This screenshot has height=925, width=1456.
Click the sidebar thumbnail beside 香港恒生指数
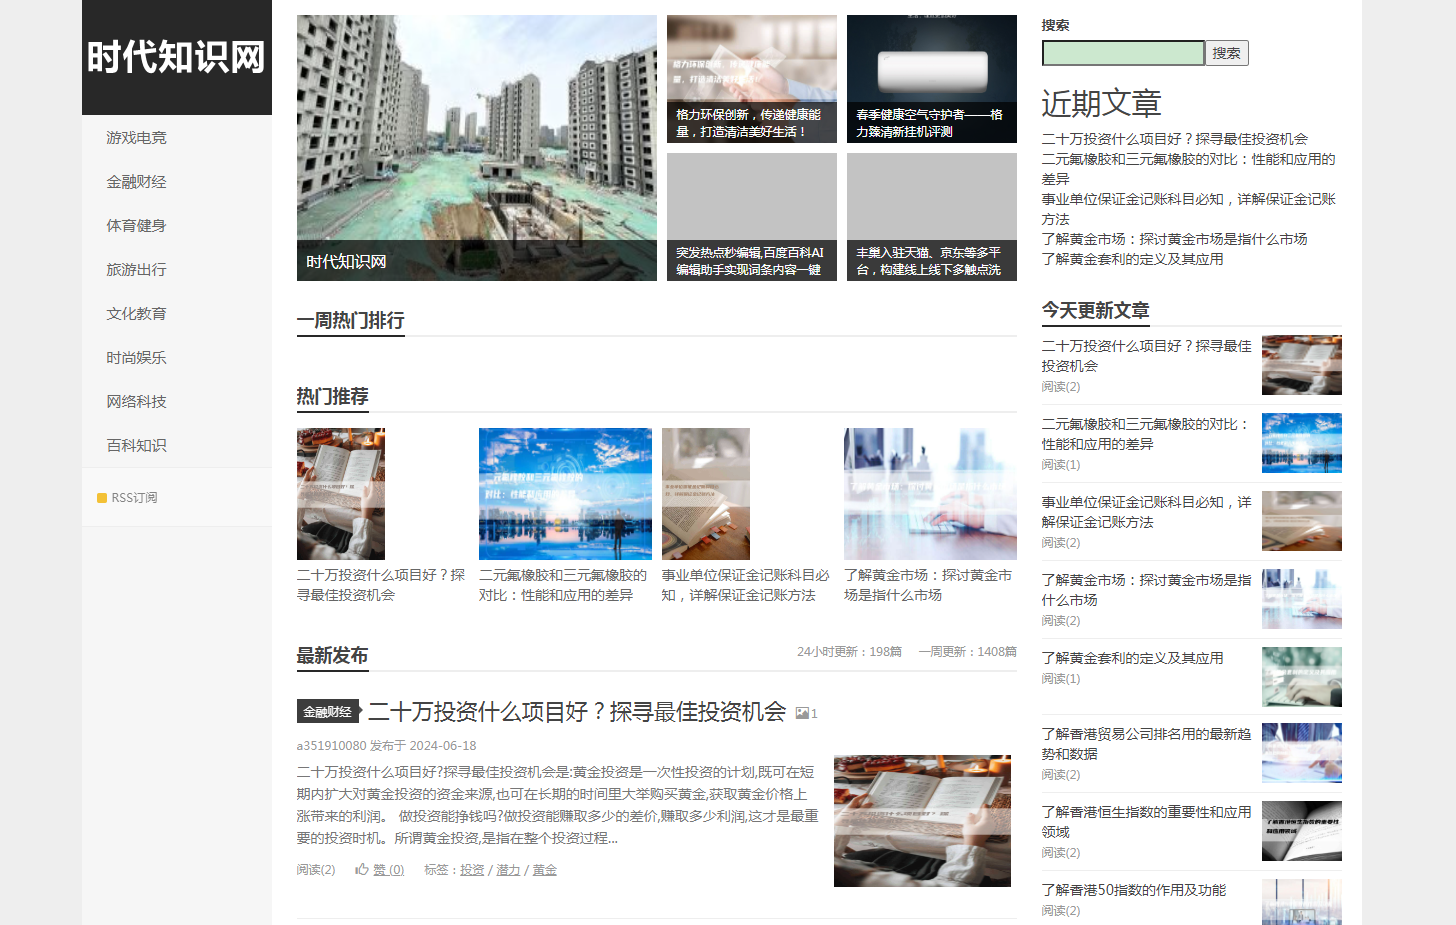tap(1302, 831)
